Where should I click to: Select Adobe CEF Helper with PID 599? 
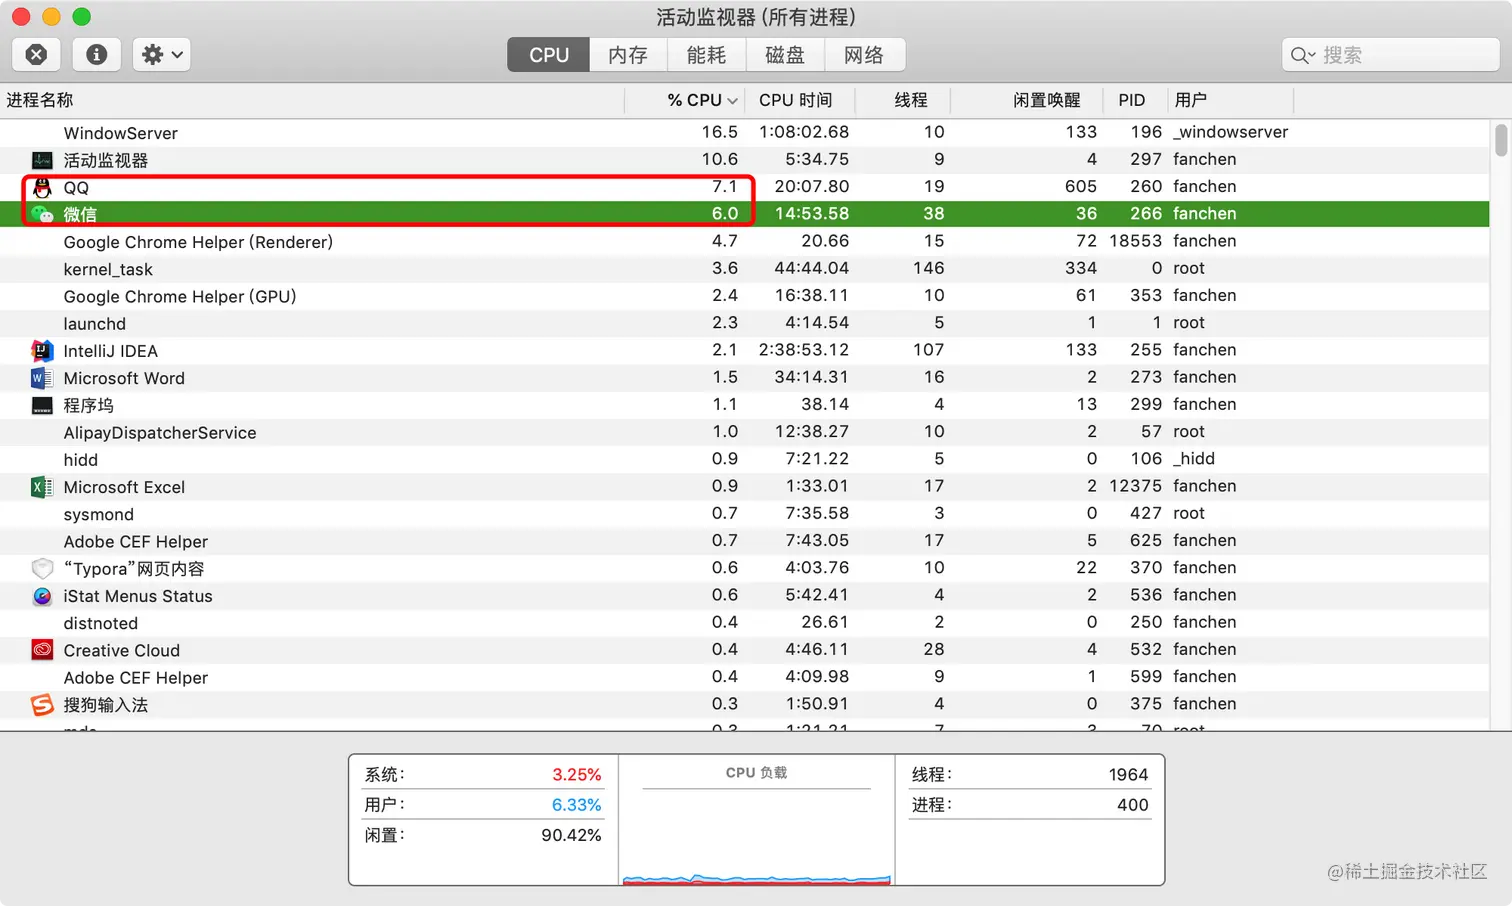click(745, 677)
